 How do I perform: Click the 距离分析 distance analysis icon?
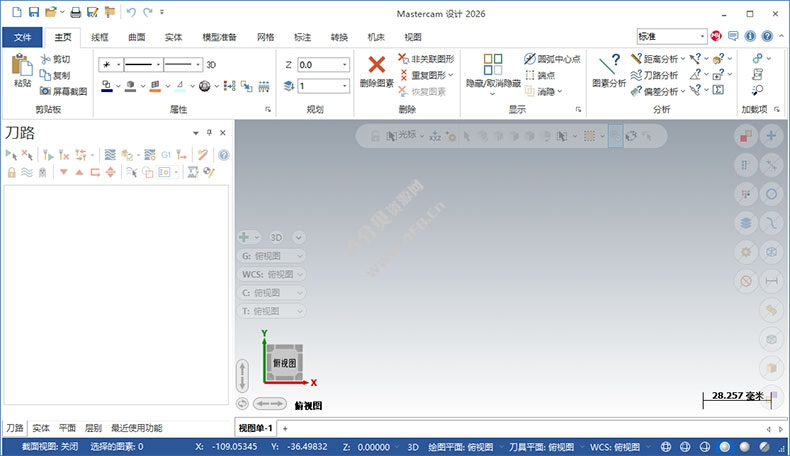coord(654,59)
